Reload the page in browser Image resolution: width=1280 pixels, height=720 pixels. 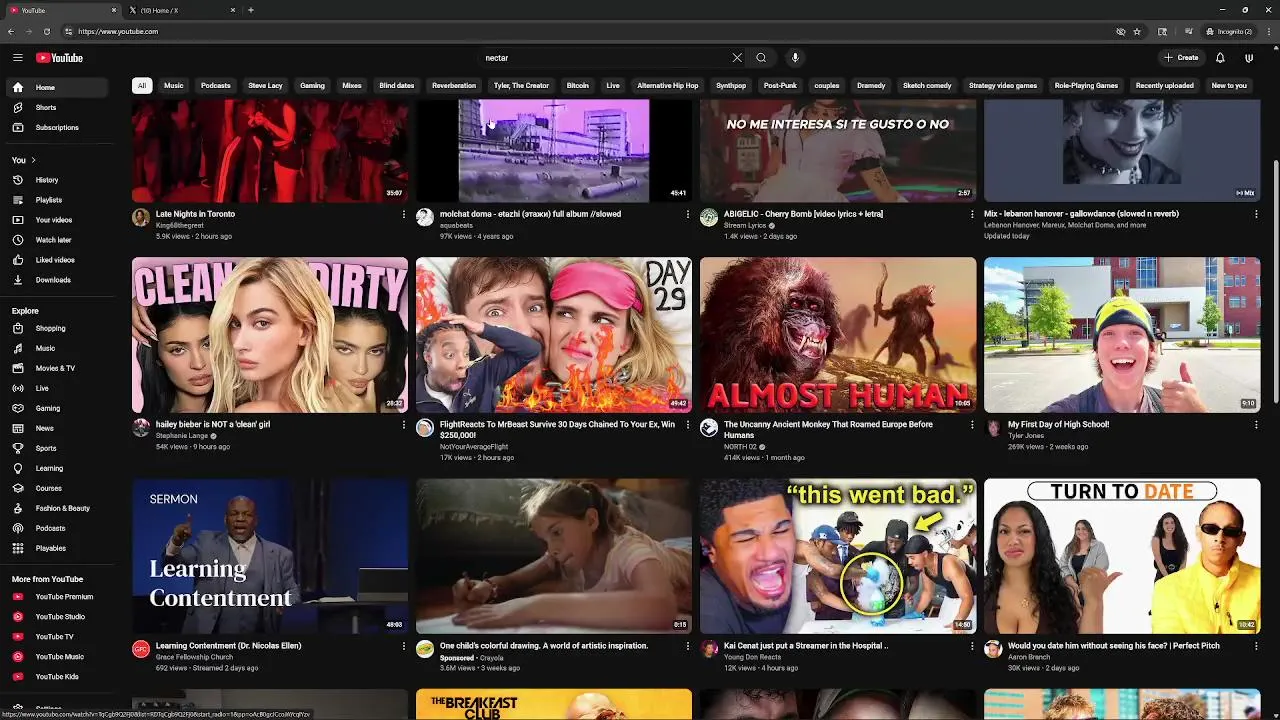click(46, 32)
